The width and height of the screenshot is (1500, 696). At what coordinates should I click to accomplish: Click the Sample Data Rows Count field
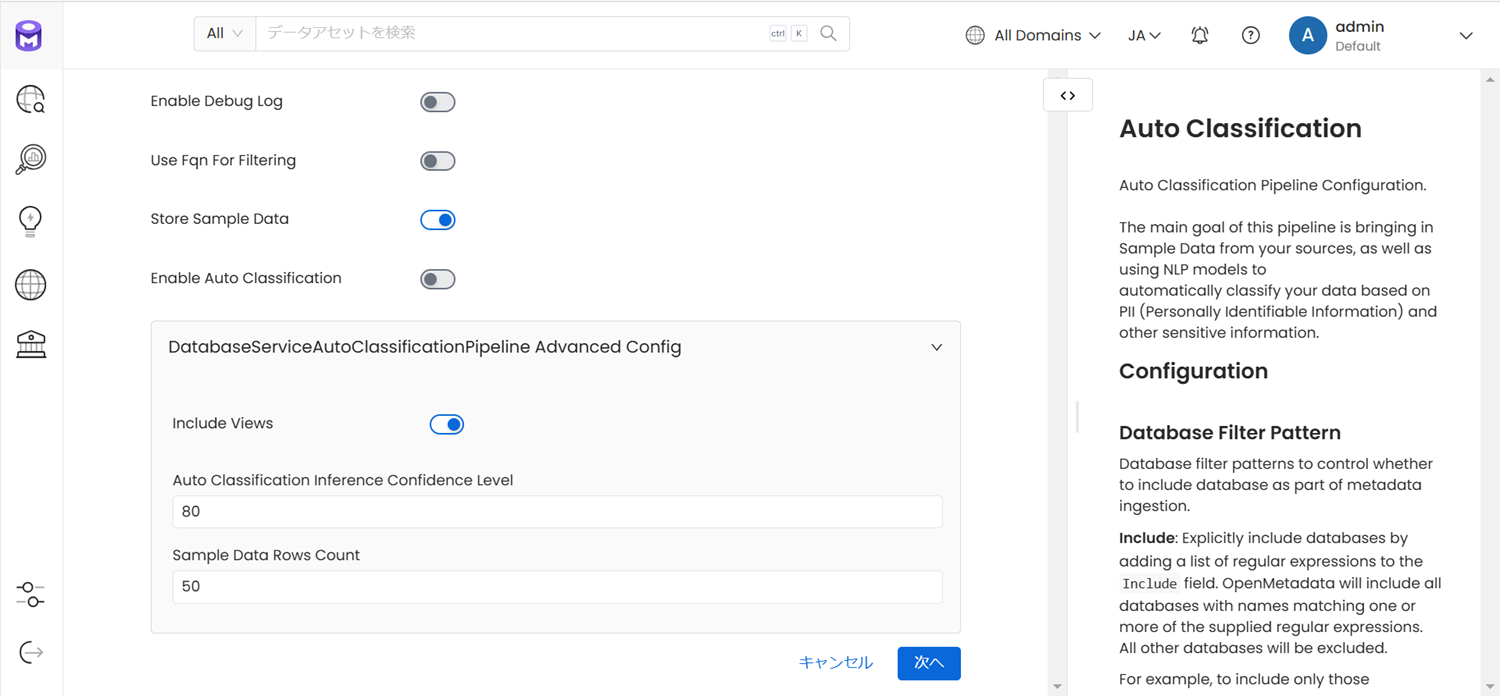tap(557, 587)
